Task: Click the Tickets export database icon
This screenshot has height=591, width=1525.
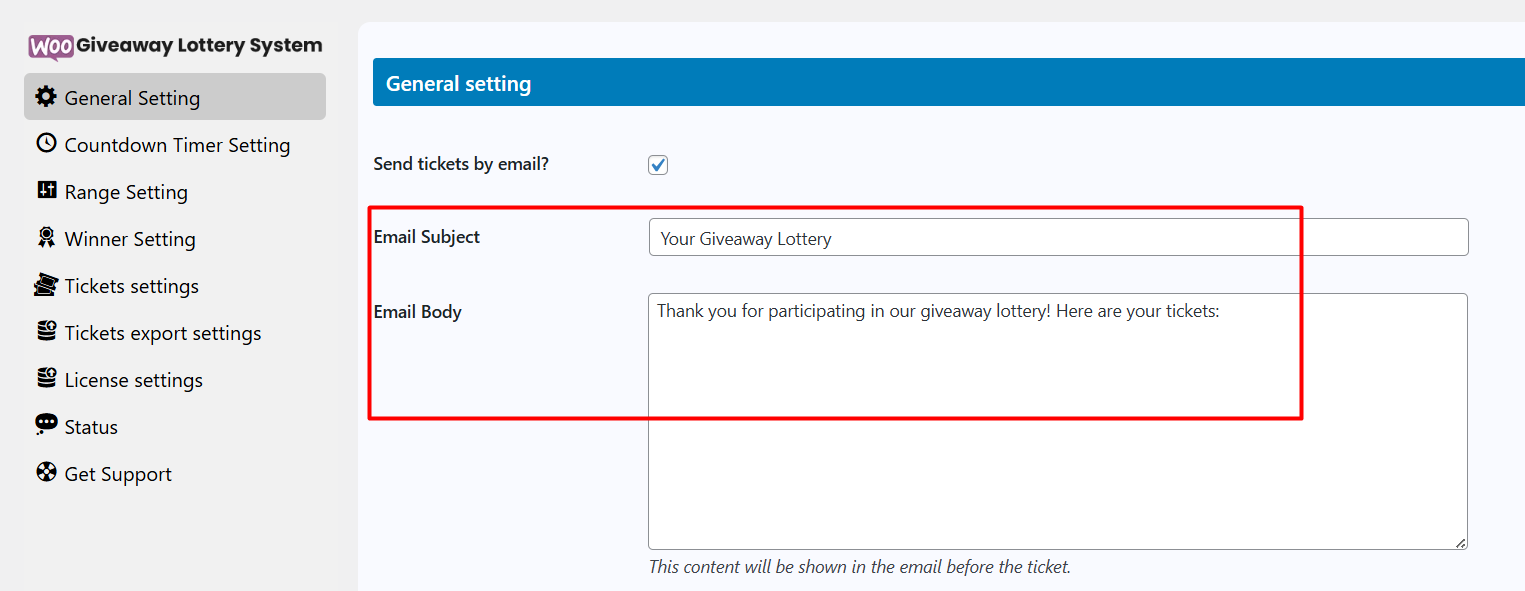Action: pos(46,331)
